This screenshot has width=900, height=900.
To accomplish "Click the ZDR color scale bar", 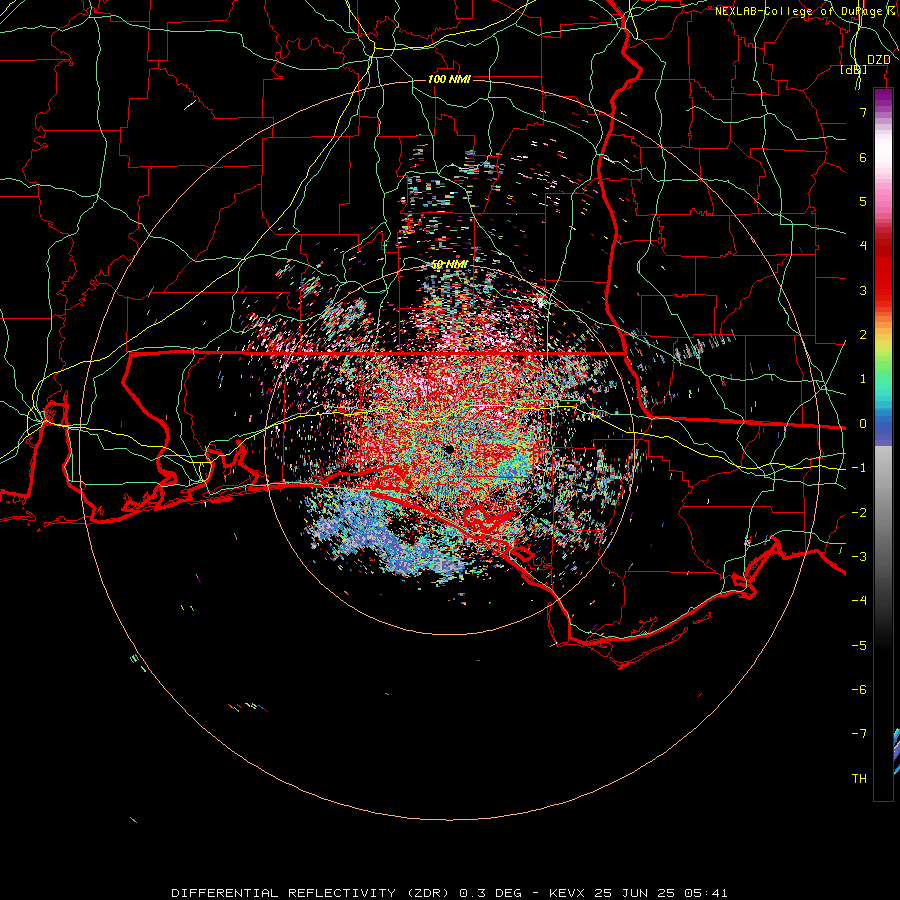I will tap(883, 444).
